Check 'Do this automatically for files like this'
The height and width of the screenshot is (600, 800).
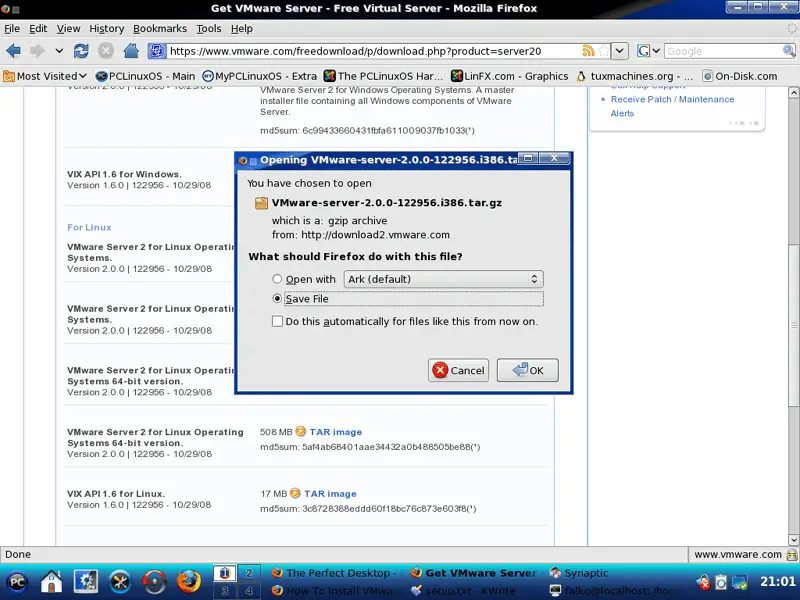(x=278, y=321)
